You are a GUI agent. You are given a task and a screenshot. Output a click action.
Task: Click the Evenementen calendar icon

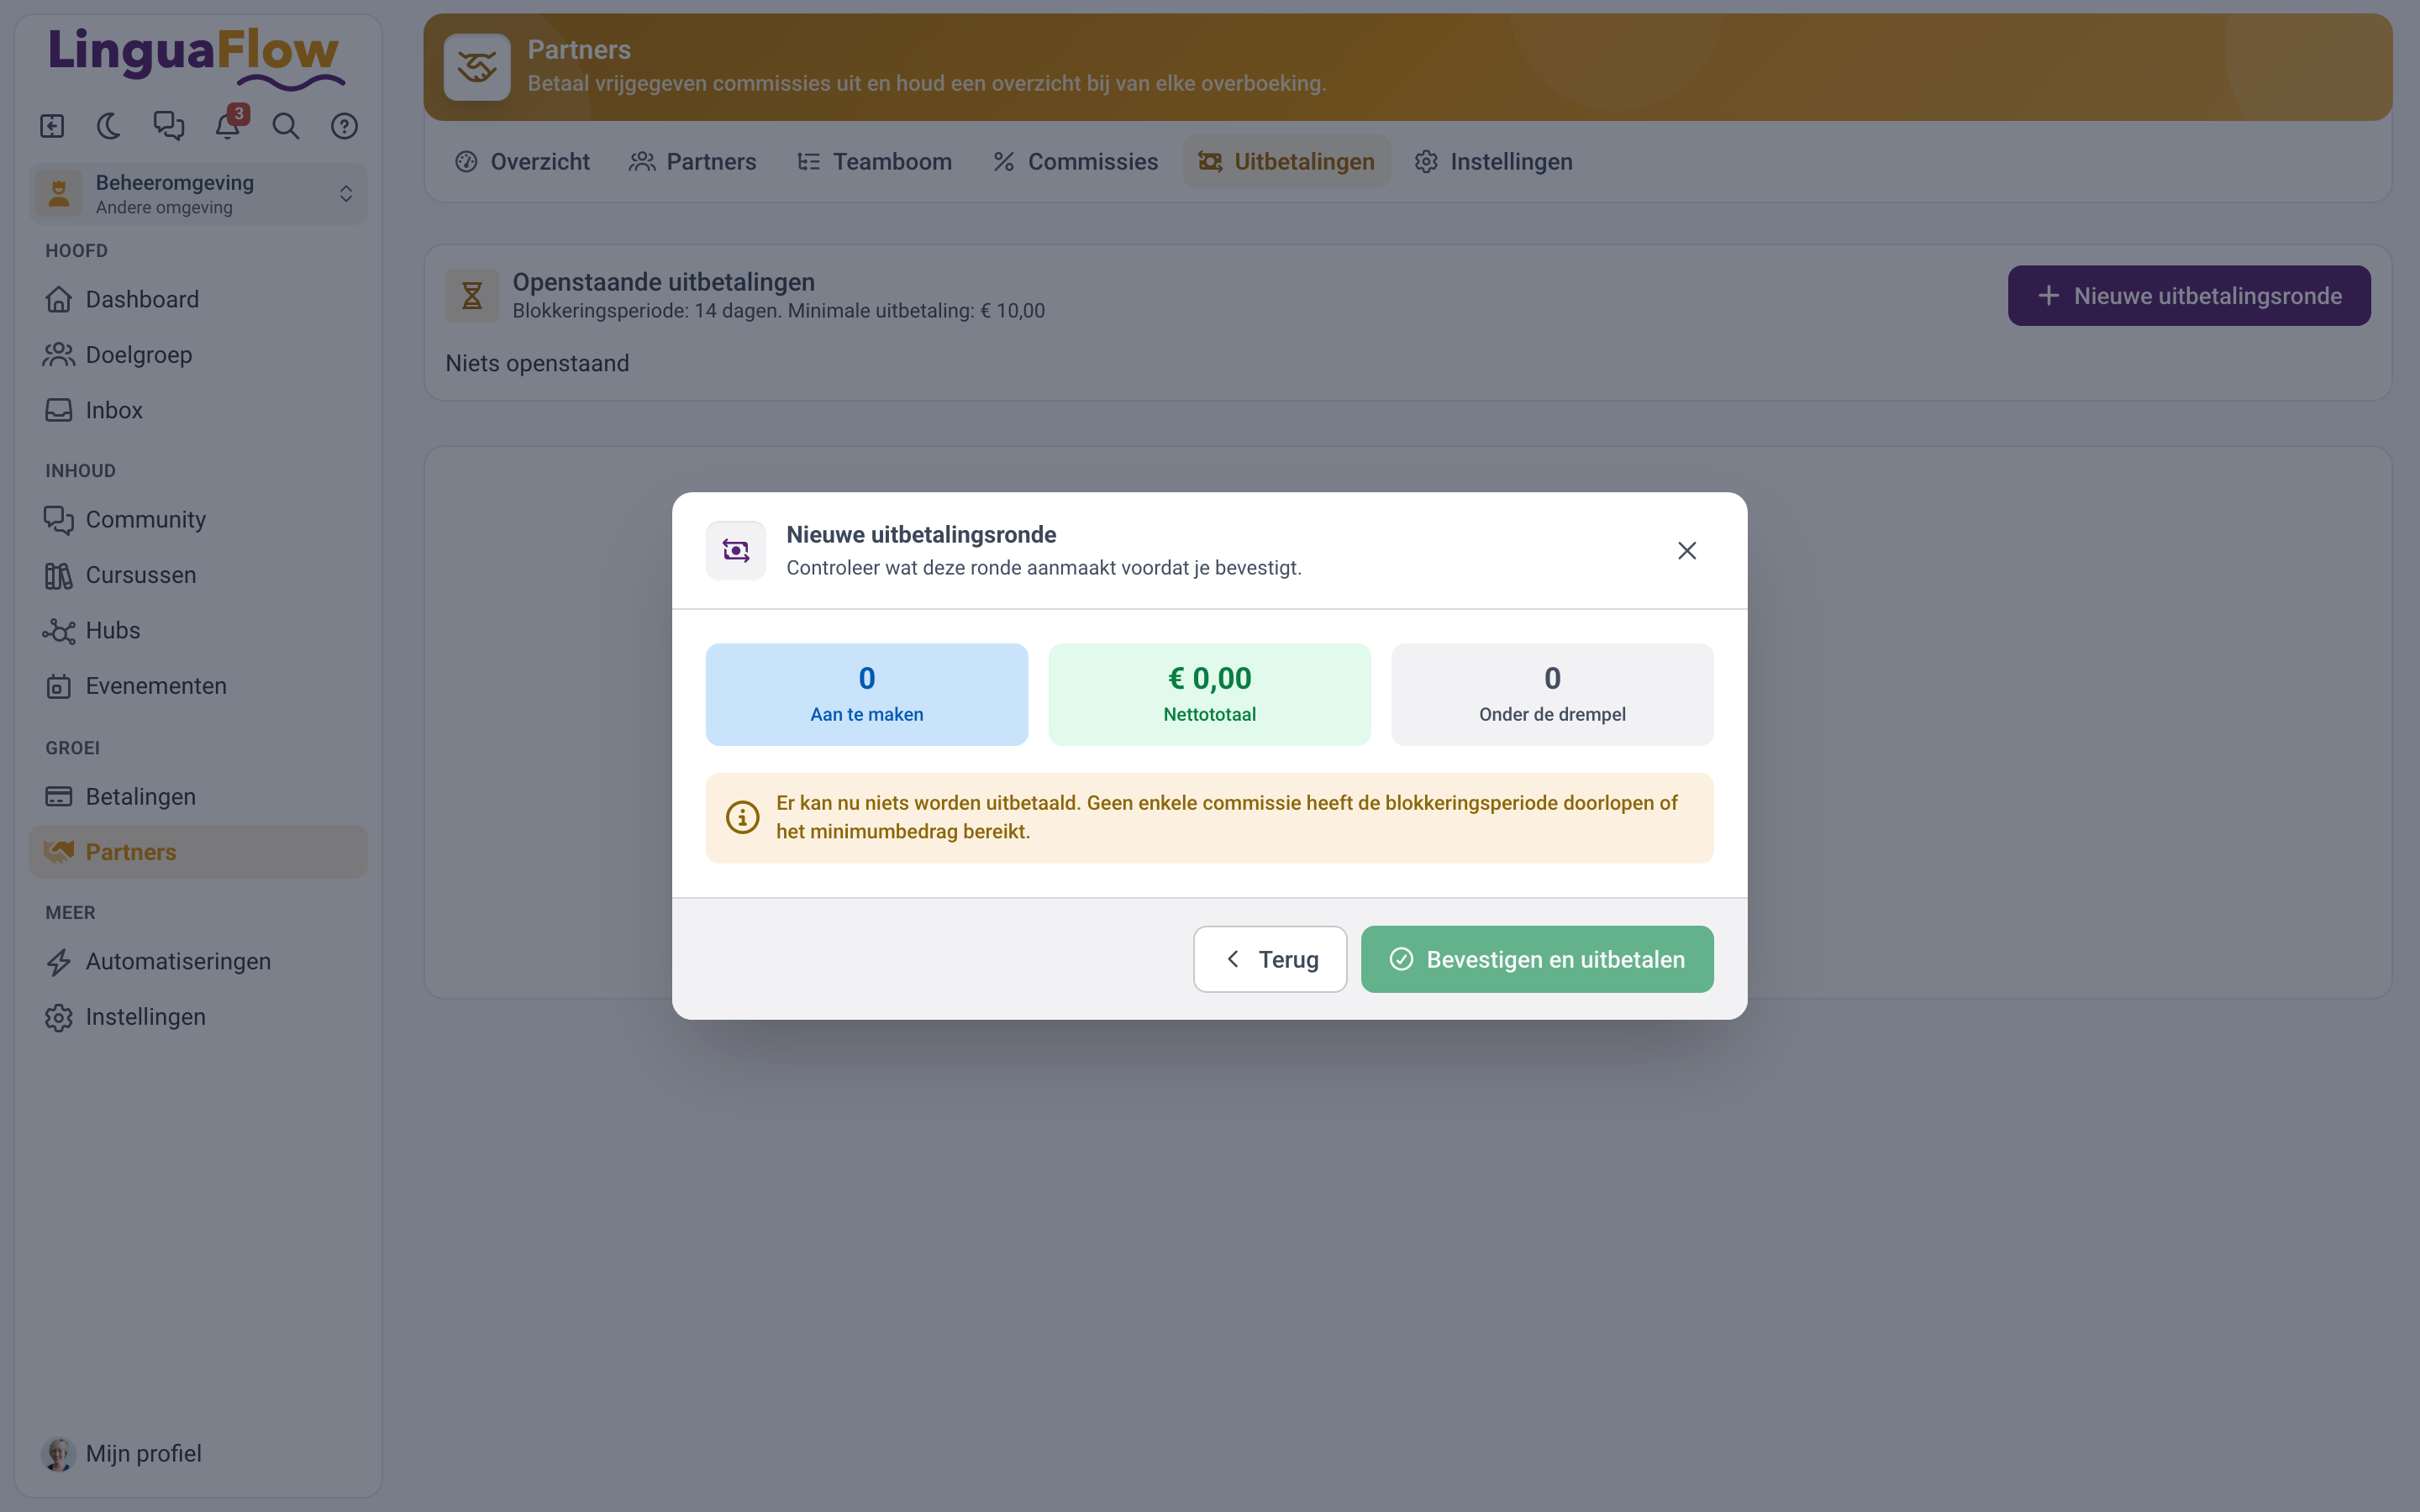point(59,686)
